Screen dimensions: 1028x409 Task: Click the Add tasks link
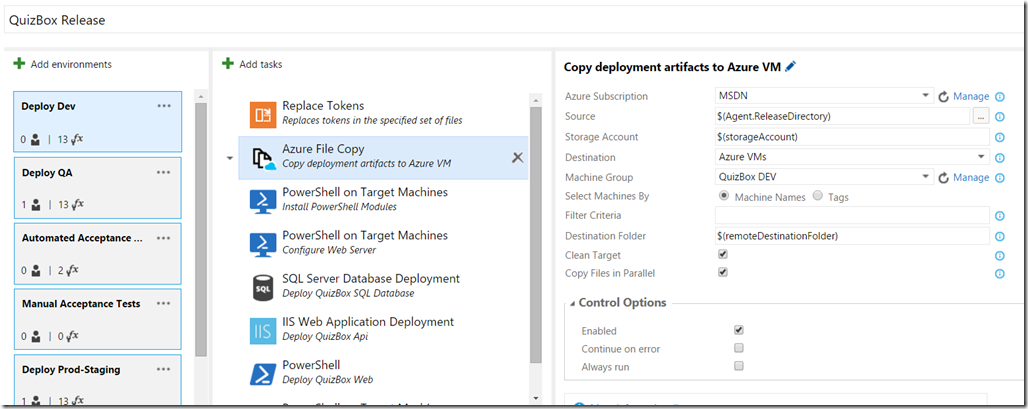coord(261,64)
